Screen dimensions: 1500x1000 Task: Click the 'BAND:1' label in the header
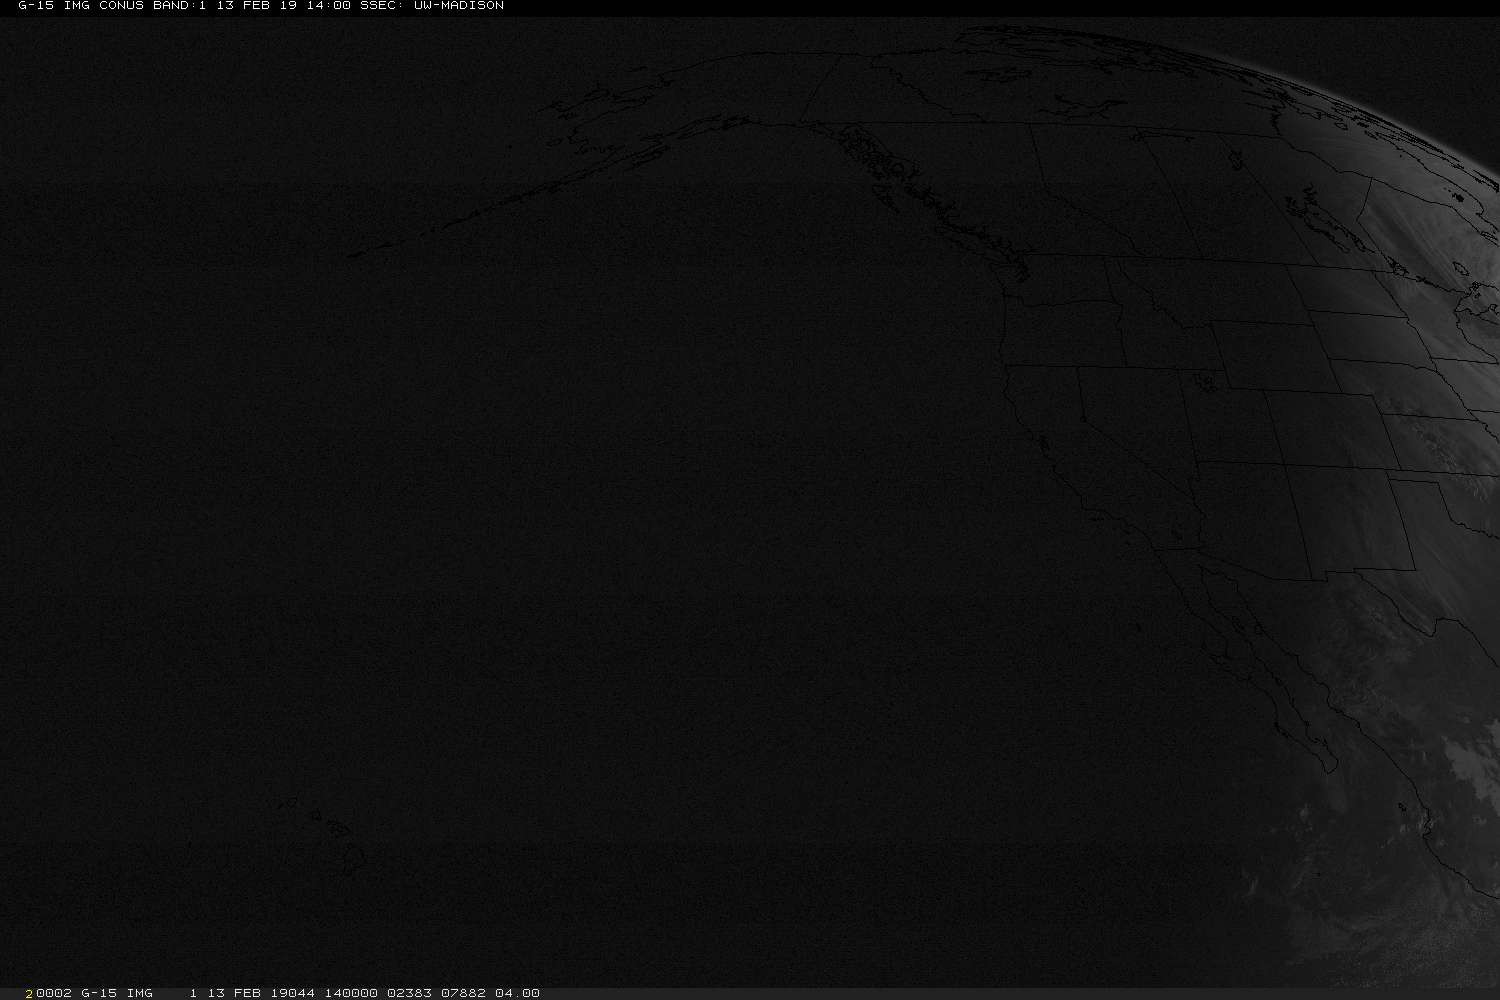tap(180, 6)
